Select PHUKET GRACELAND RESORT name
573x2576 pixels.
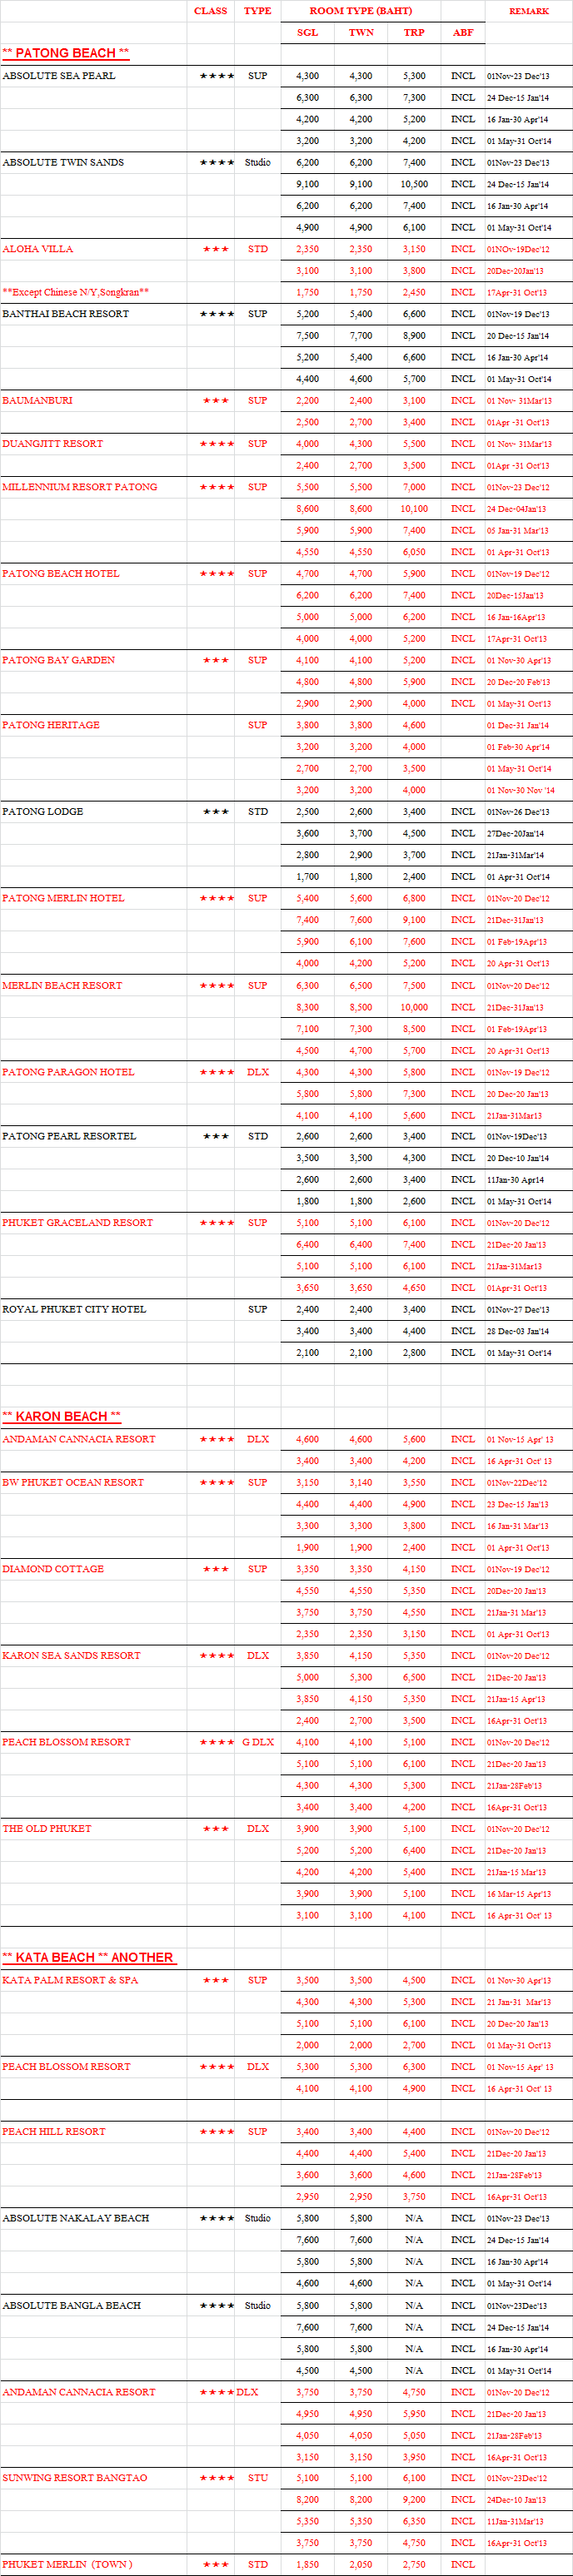77,1223
